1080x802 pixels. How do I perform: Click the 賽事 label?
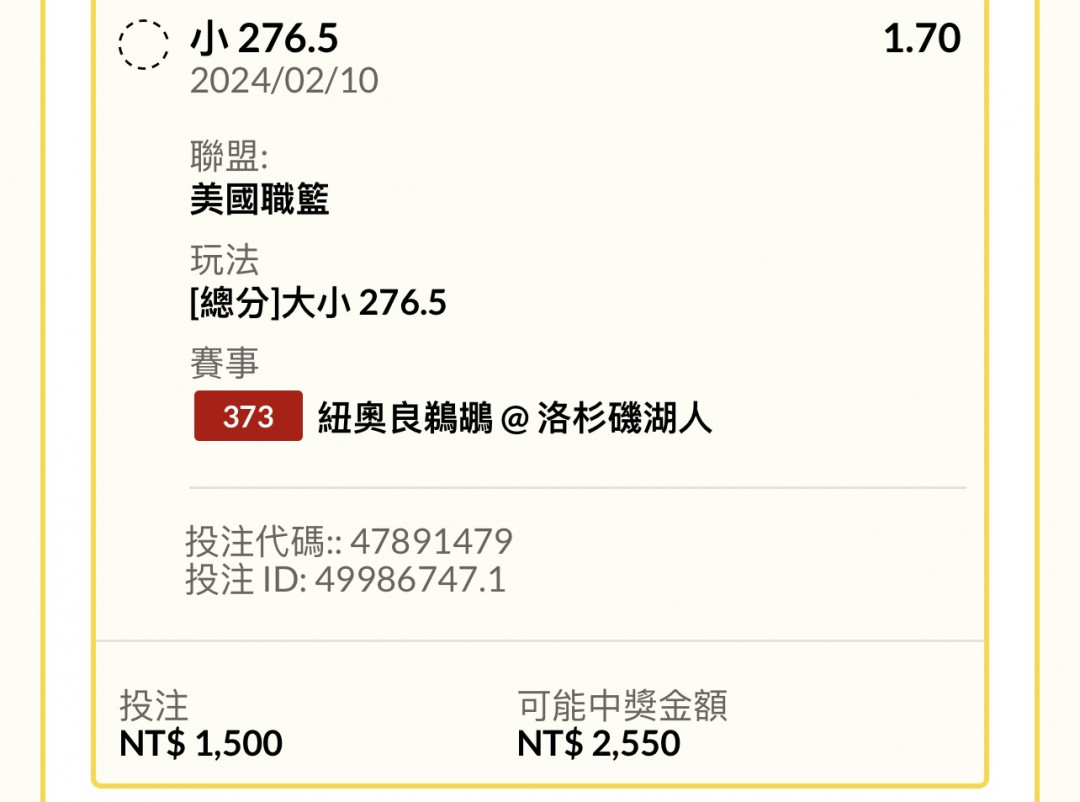(x=224, y=363)
